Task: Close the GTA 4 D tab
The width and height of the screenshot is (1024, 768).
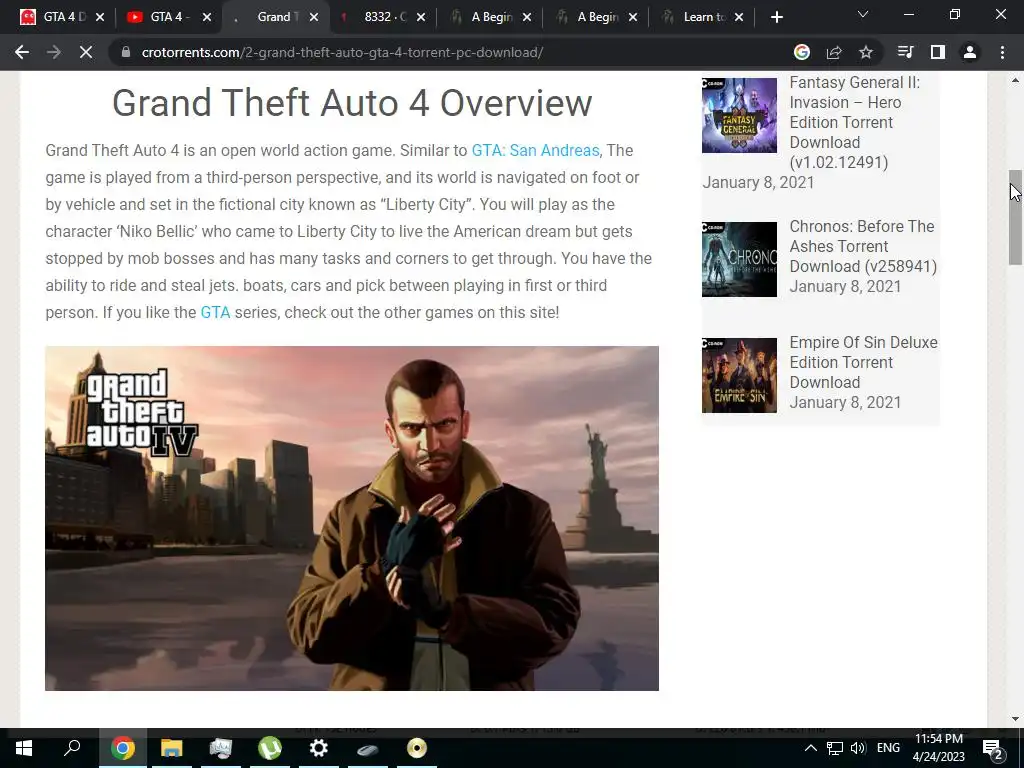Action: click(100, 17)
